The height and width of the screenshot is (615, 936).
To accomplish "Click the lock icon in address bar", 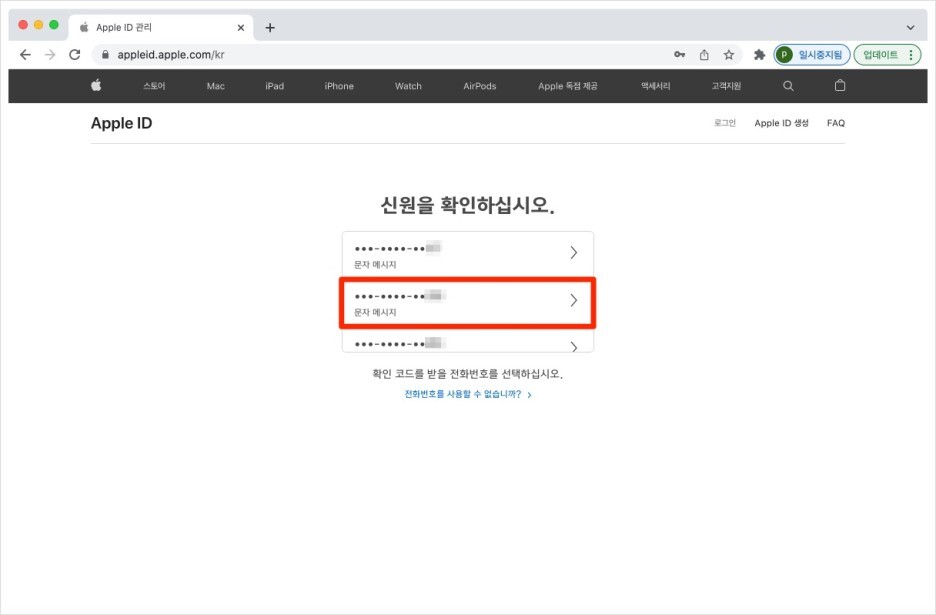I will point(105,55).
